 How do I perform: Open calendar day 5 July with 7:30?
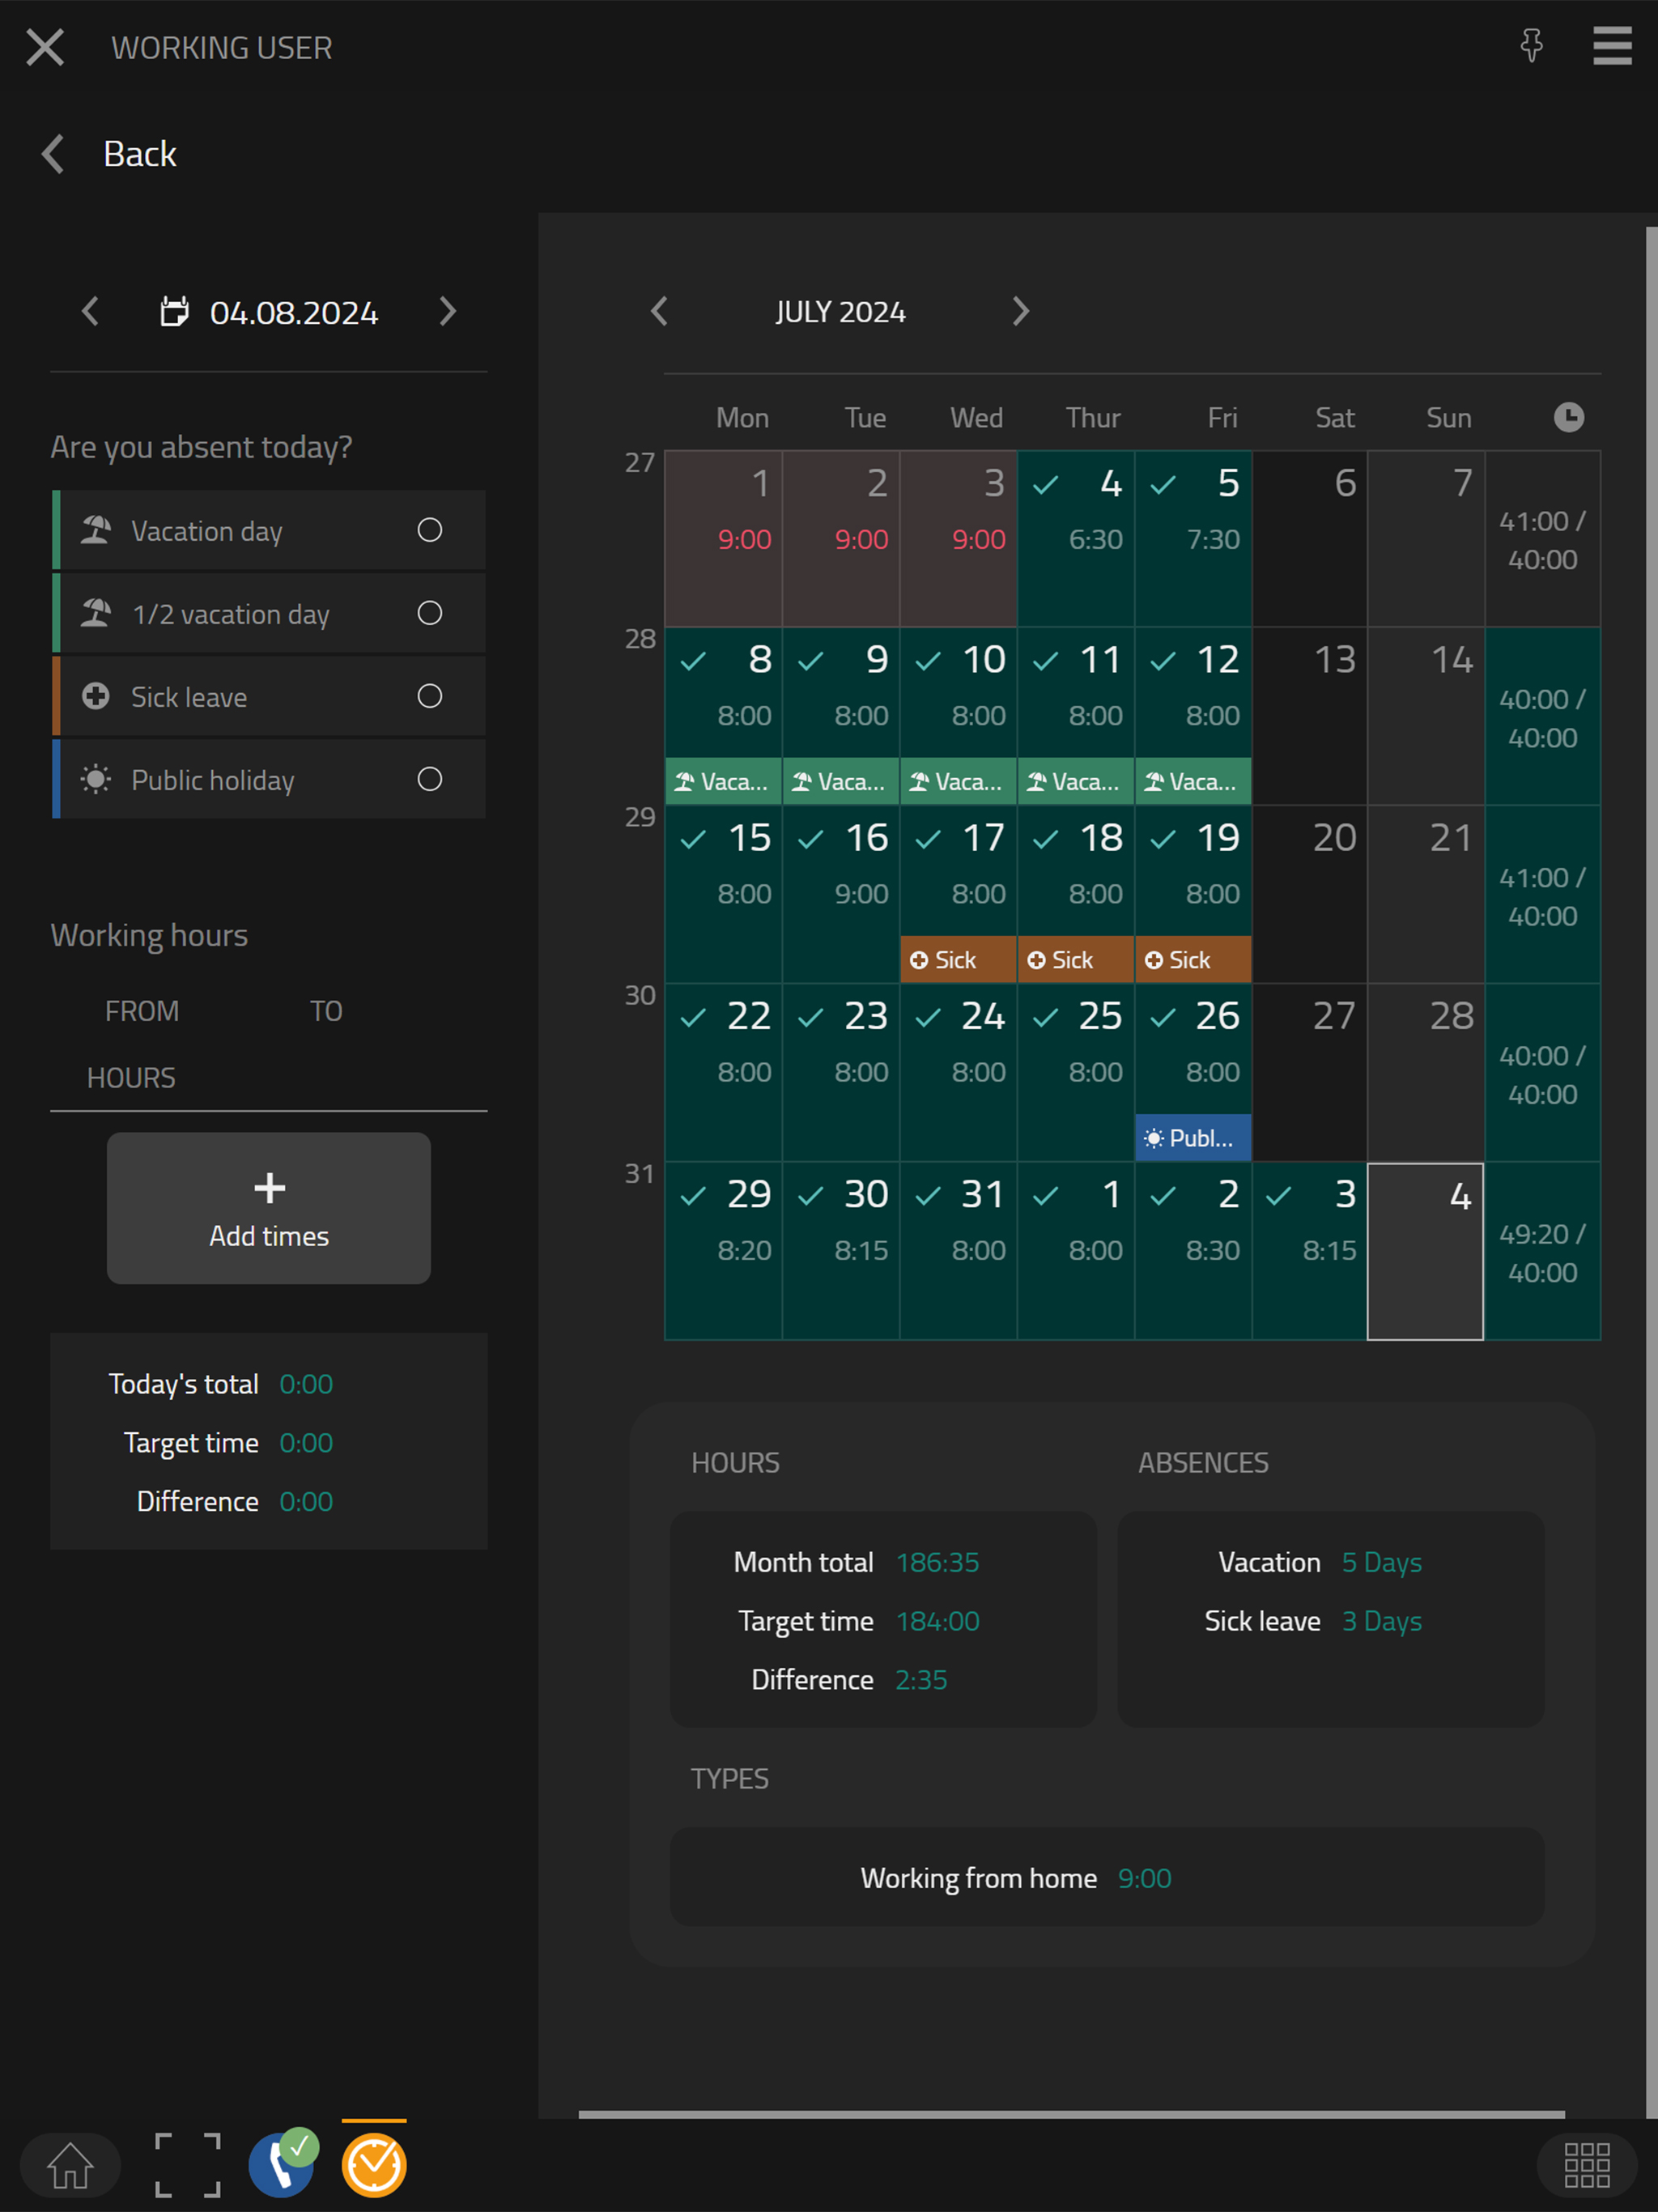tap(1193, 539)
